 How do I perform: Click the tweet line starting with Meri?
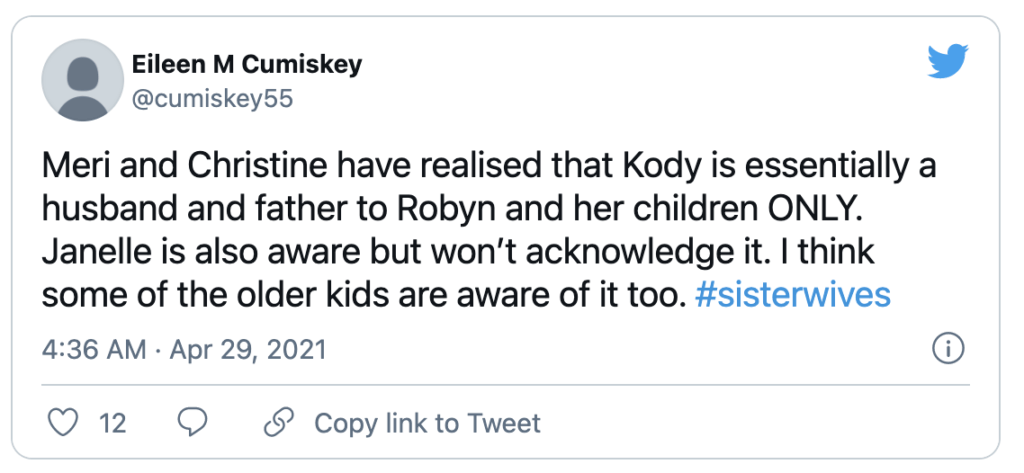click(489, 166)
